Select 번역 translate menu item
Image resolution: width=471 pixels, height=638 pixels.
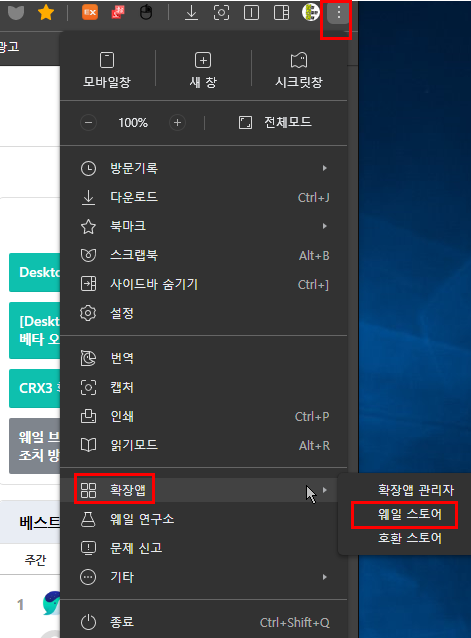203,358
